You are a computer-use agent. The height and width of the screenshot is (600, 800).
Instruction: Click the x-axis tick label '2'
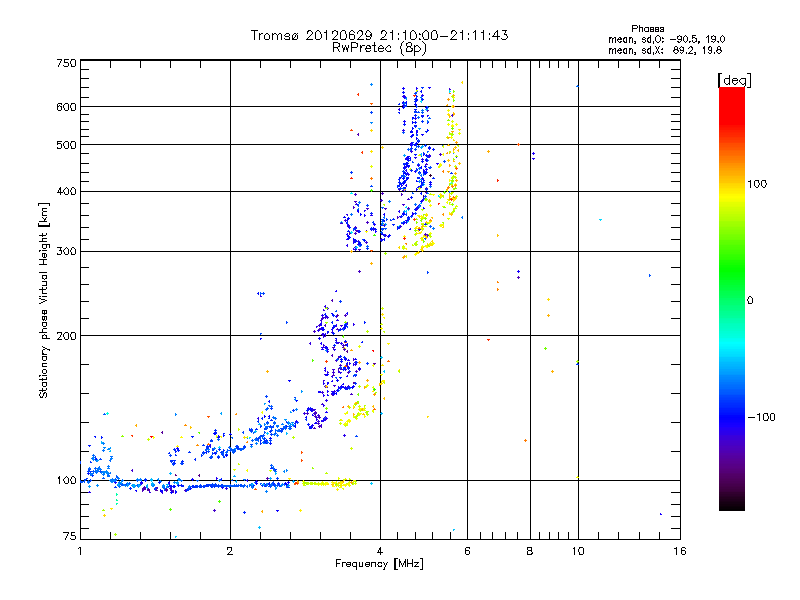coord(230,551)
